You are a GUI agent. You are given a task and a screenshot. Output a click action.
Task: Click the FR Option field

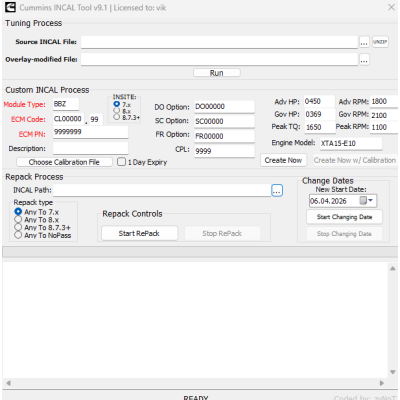click(224, 136)
